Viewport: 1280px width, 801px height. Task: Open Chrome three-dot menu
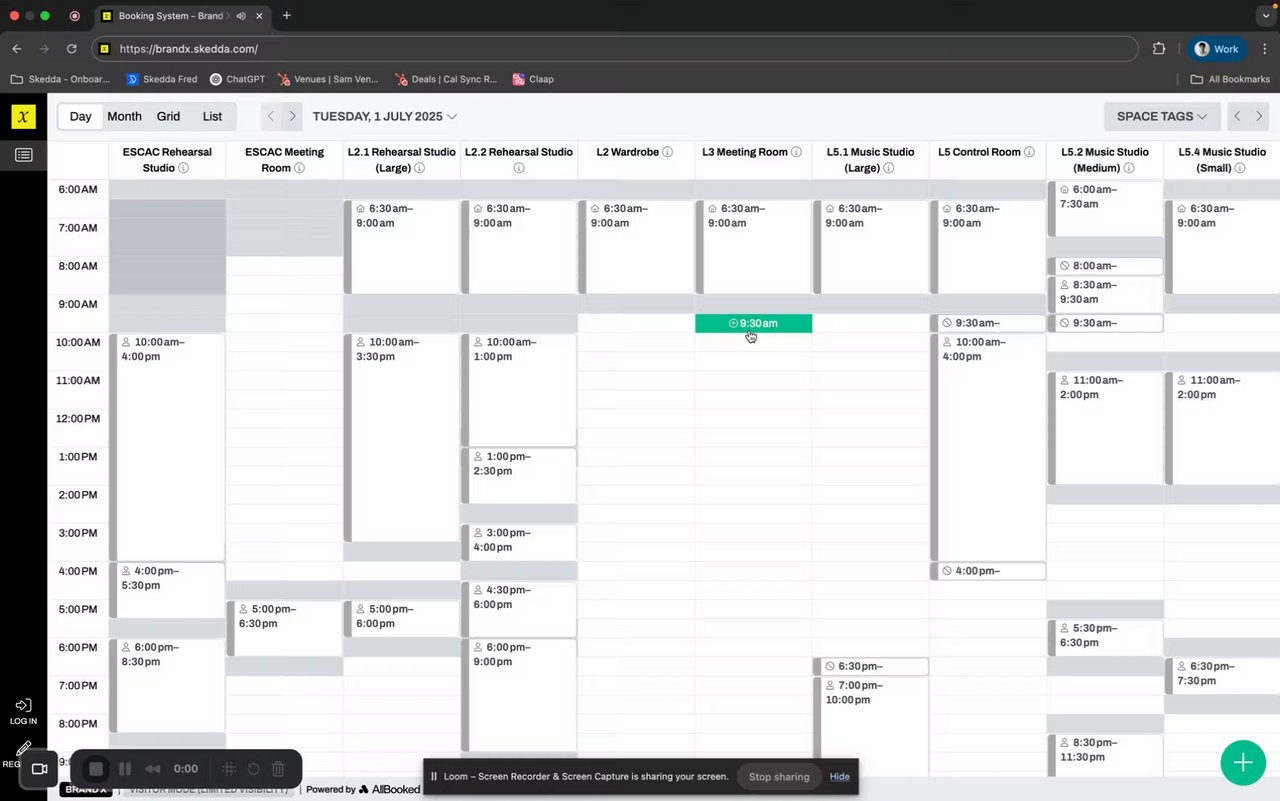click(x=1263, y=48)
